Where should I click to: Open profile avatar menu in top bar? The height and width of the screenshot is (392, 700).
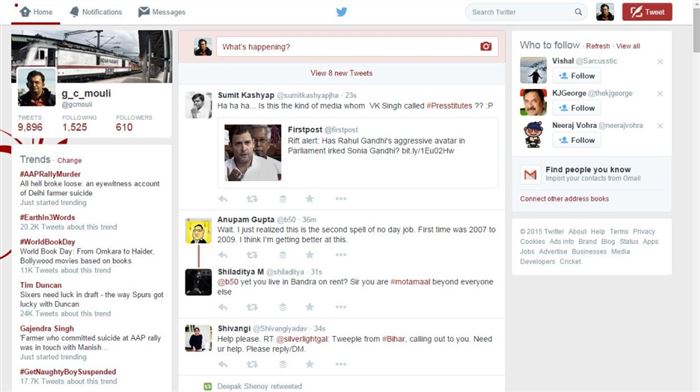click(x=605, y=12)
